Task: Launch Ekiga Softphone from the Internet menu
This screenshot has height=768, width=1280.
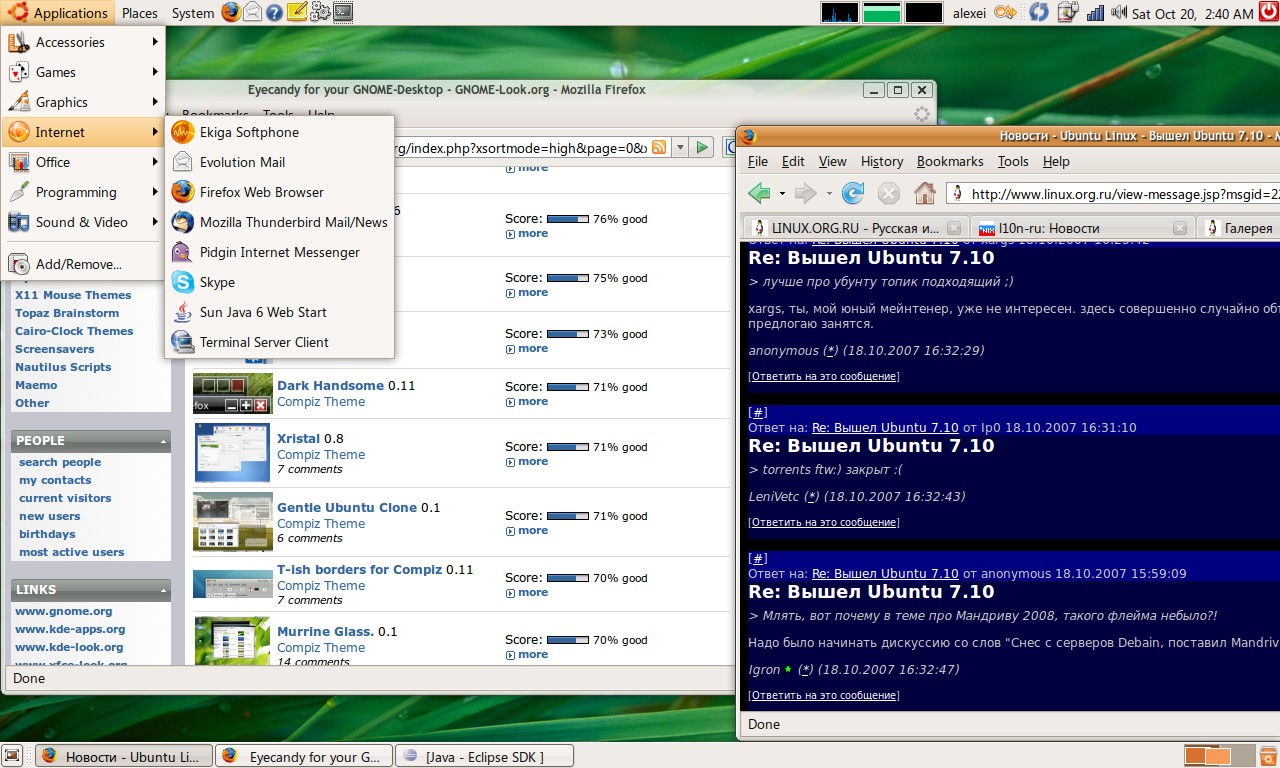Action: (280, 132)
